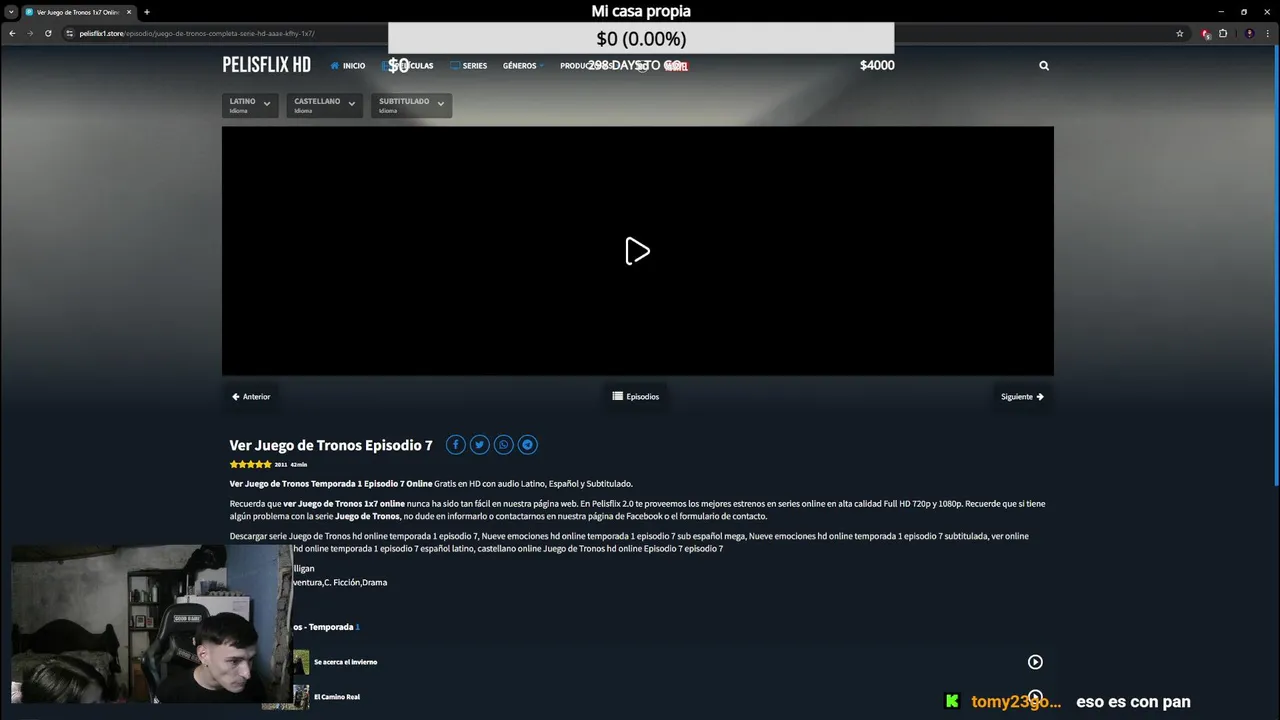The image size is (1280, 720).
Task: Play the Juego de Tronos episode video
Action: tap(637, 251)
